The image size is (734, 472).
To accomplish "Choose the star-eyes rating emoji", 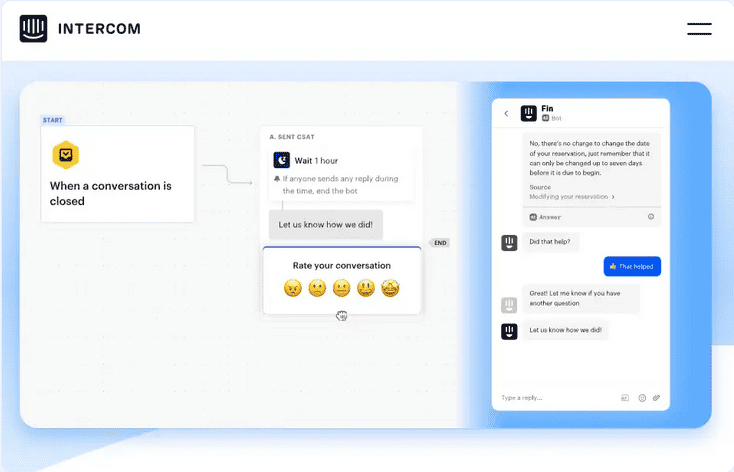I will 390,288.
